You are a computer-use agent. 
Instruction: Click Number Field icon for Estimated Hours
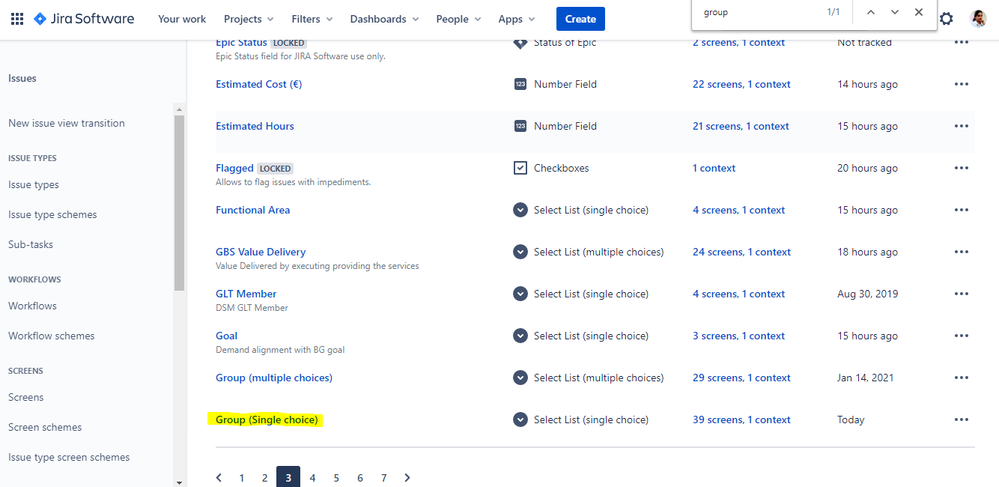coord(520,126)
